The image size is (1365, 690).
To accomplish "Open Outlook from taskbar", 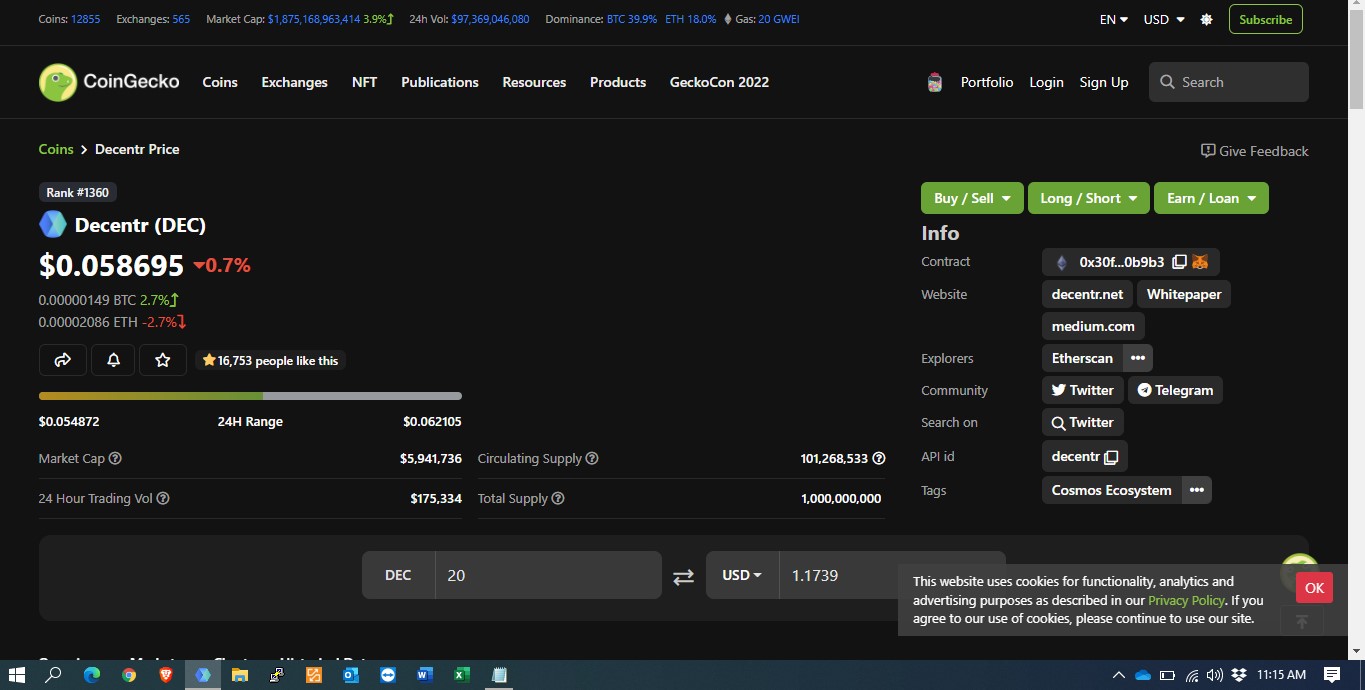I will click(351, 675).
